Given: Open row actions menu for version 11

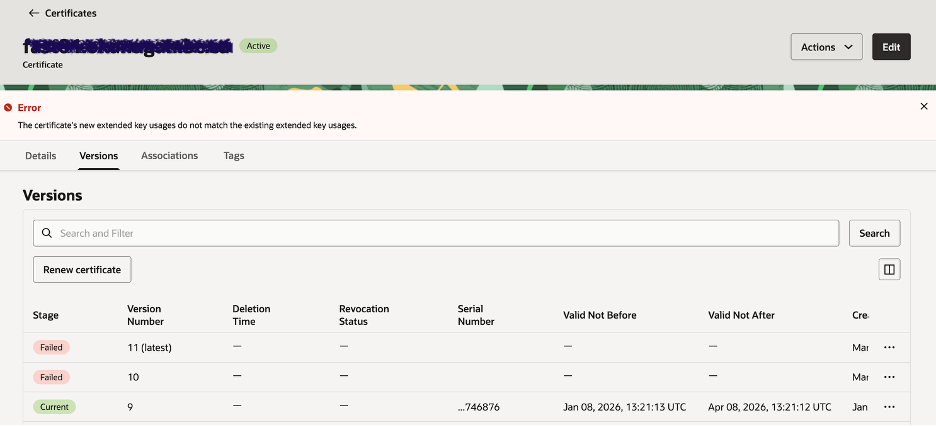Looking at the screenshot, I should pos(889,347).
